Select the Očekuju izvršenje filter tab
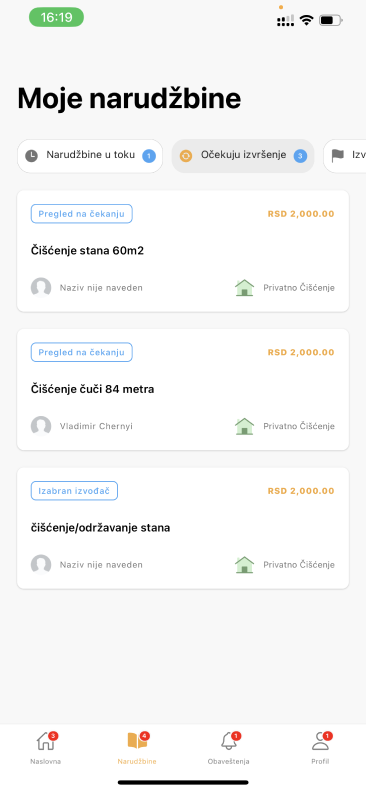The height and width of the screenshot is (791, 366). coord(243,156)
